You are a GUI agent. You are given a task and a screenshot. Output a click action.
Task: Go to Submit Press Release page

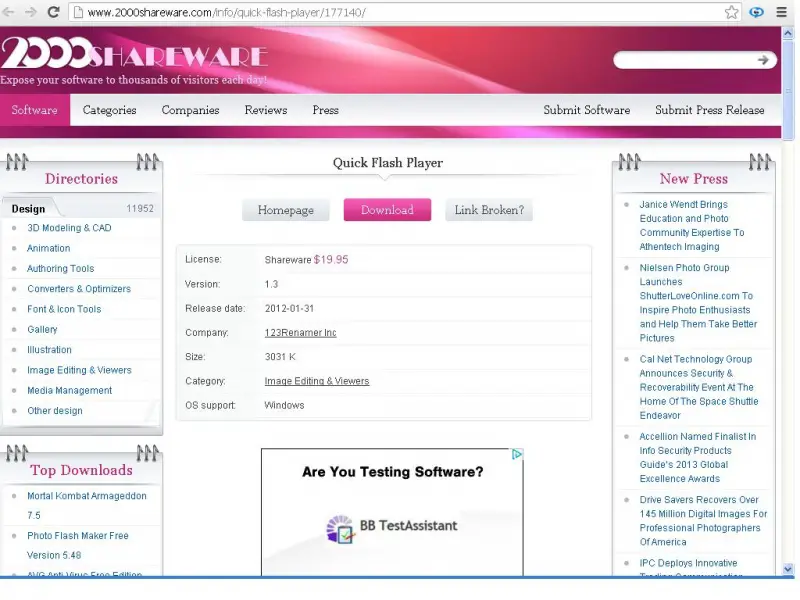point(710,110)
